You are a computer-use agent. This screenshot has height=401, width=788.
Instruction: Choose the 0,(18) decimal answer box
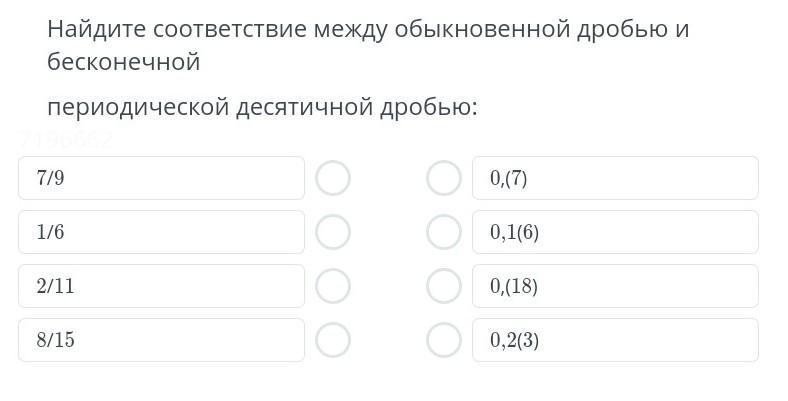coord(615,287)
